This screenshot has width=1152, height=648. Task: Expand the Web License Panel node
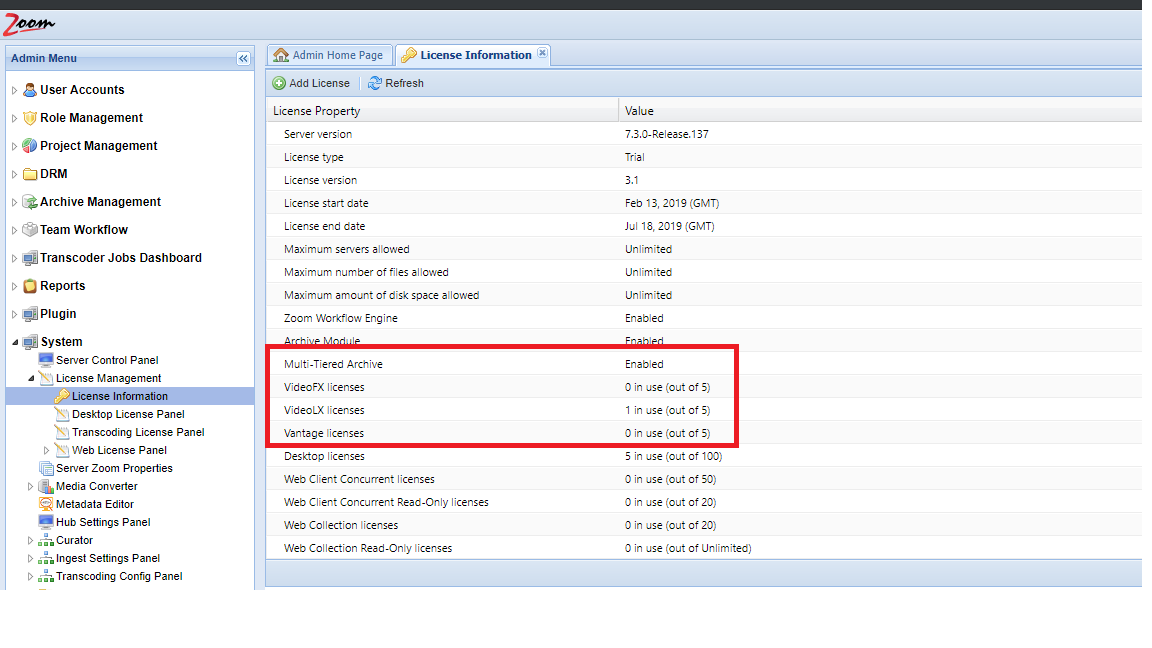[46, 450]
